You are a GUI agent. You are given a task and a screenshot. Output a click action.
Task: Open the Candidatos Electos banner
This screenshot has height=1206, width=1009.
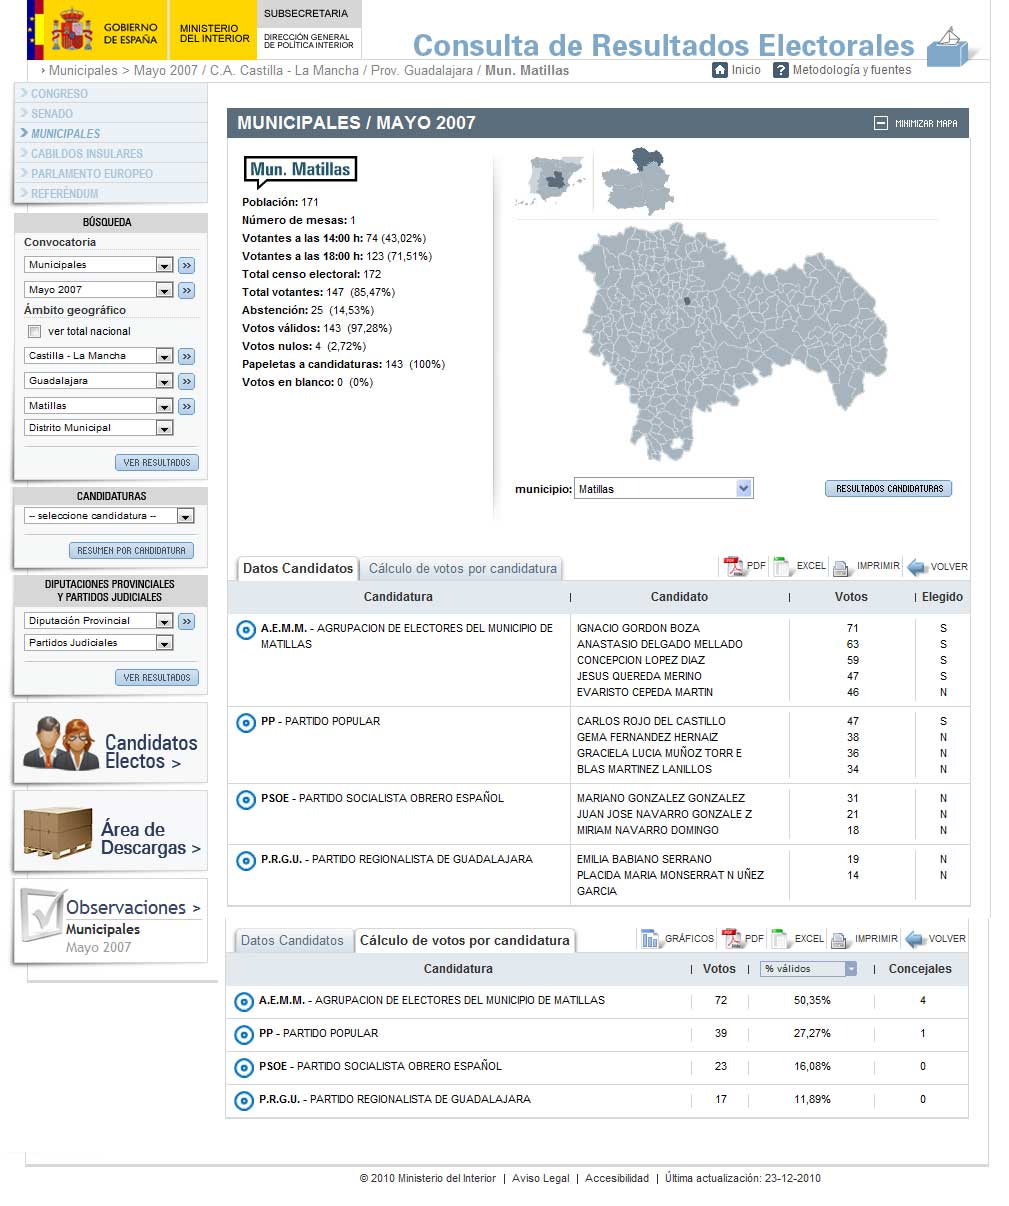click(x=110, y=743)
